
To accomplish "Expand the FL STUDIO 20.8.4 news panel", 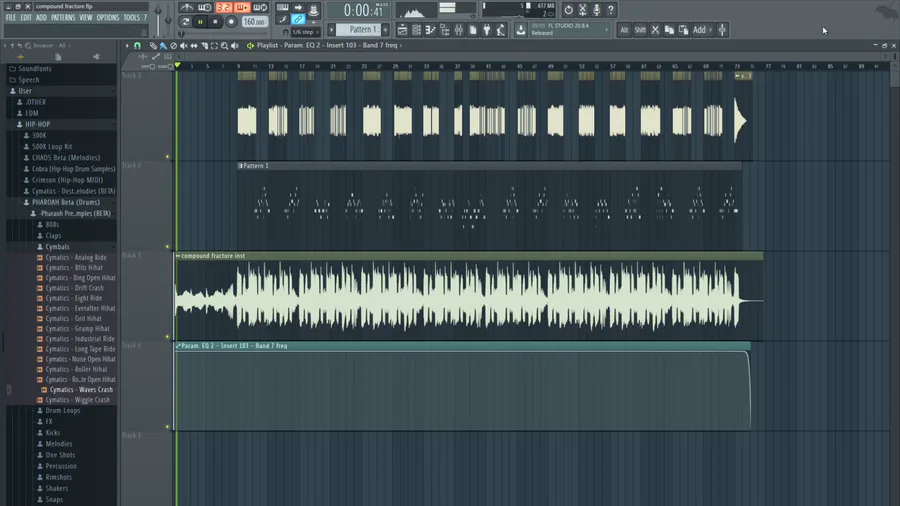I will tap(569, 29).
